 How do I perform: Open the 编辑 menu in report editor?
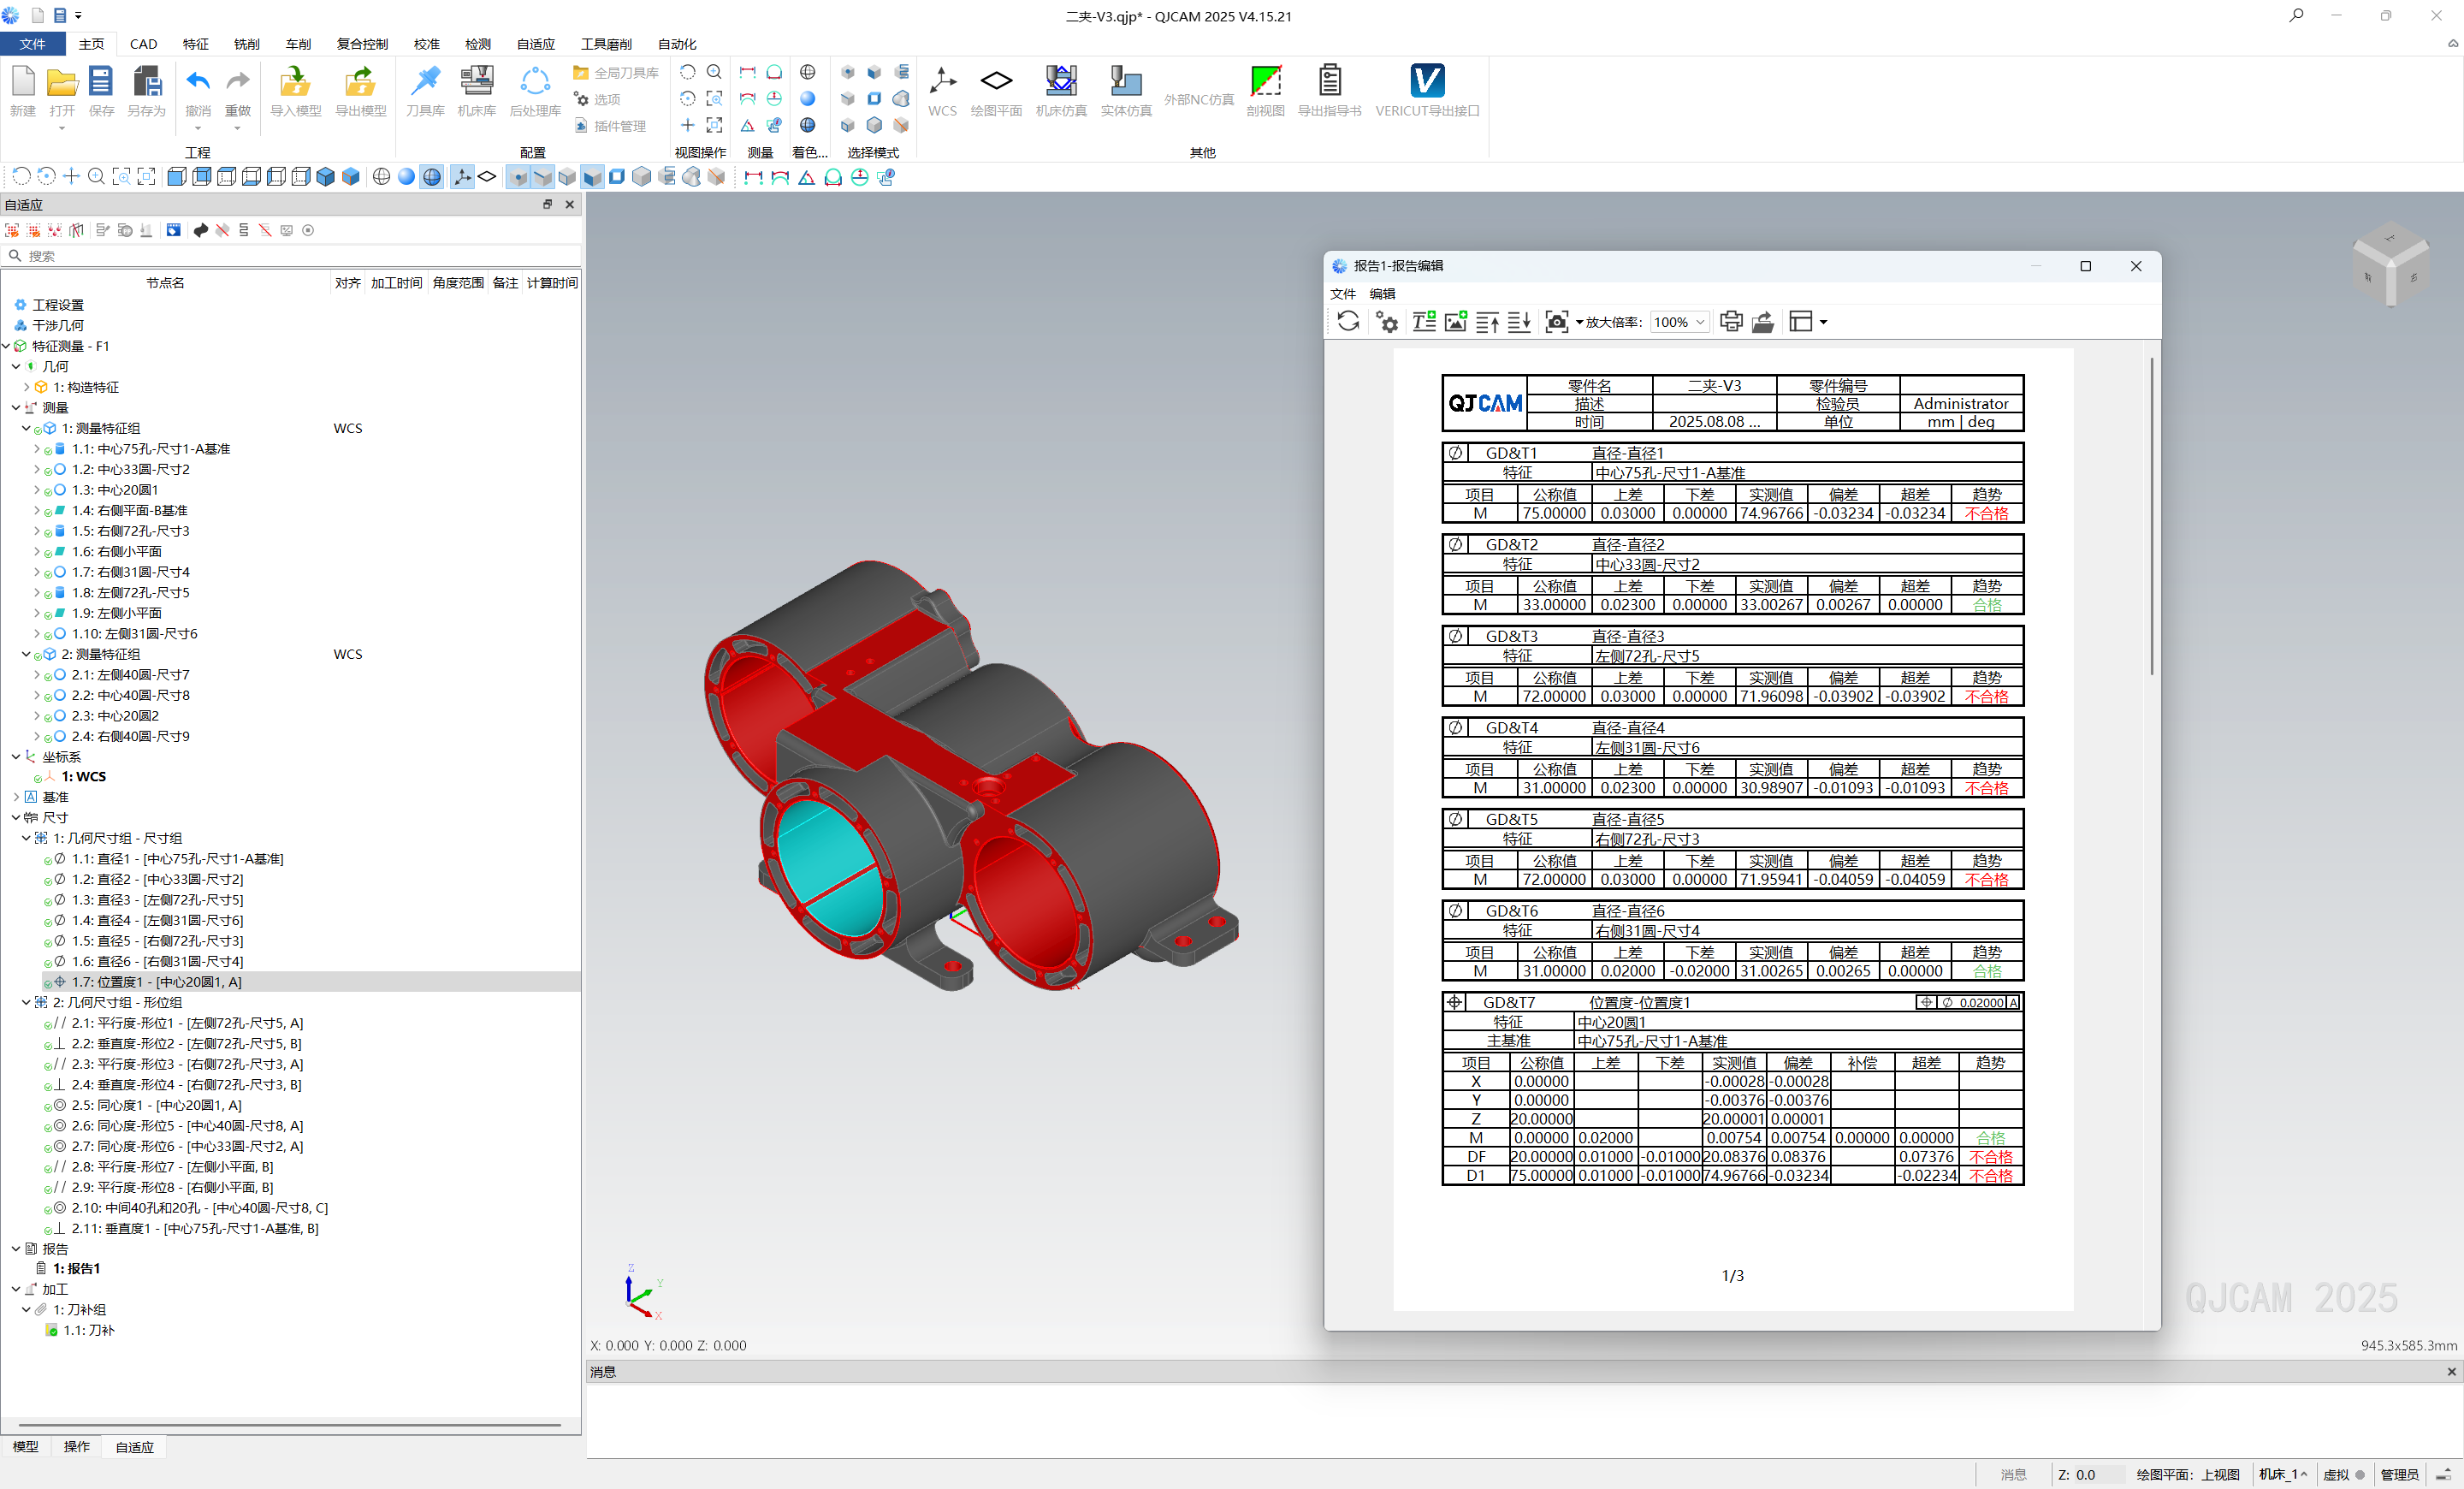point(1382,294)
